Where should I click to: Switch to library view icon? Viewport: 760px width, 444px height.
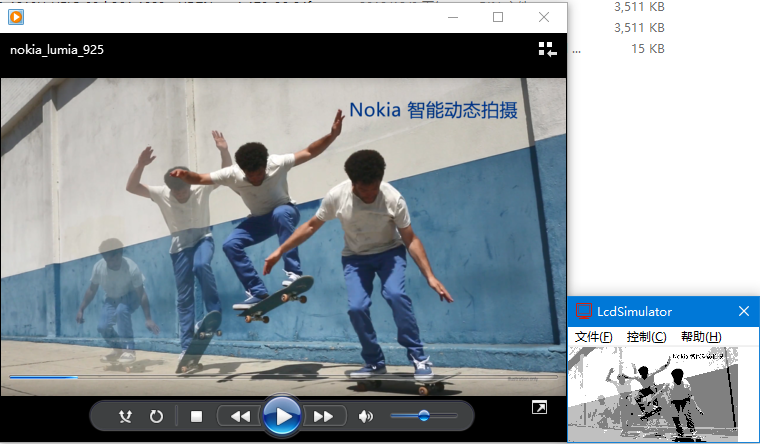(548, 49)
